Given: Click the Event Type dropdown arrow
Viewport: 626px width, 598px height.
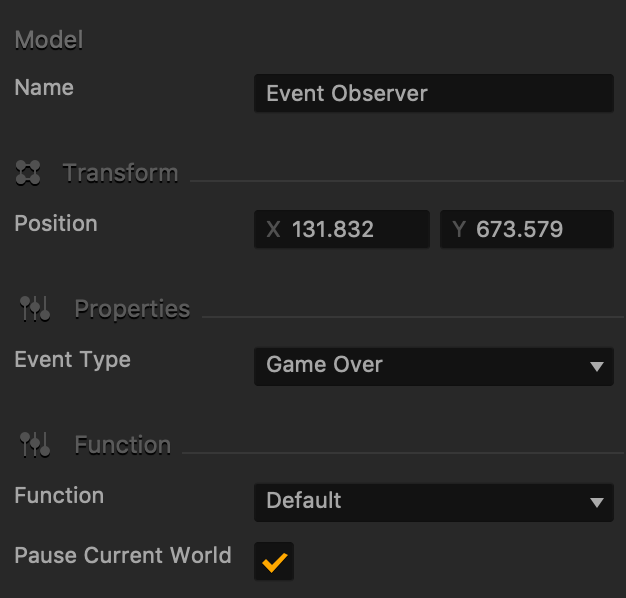Looking at the screenshot, I should click(596, 366).
